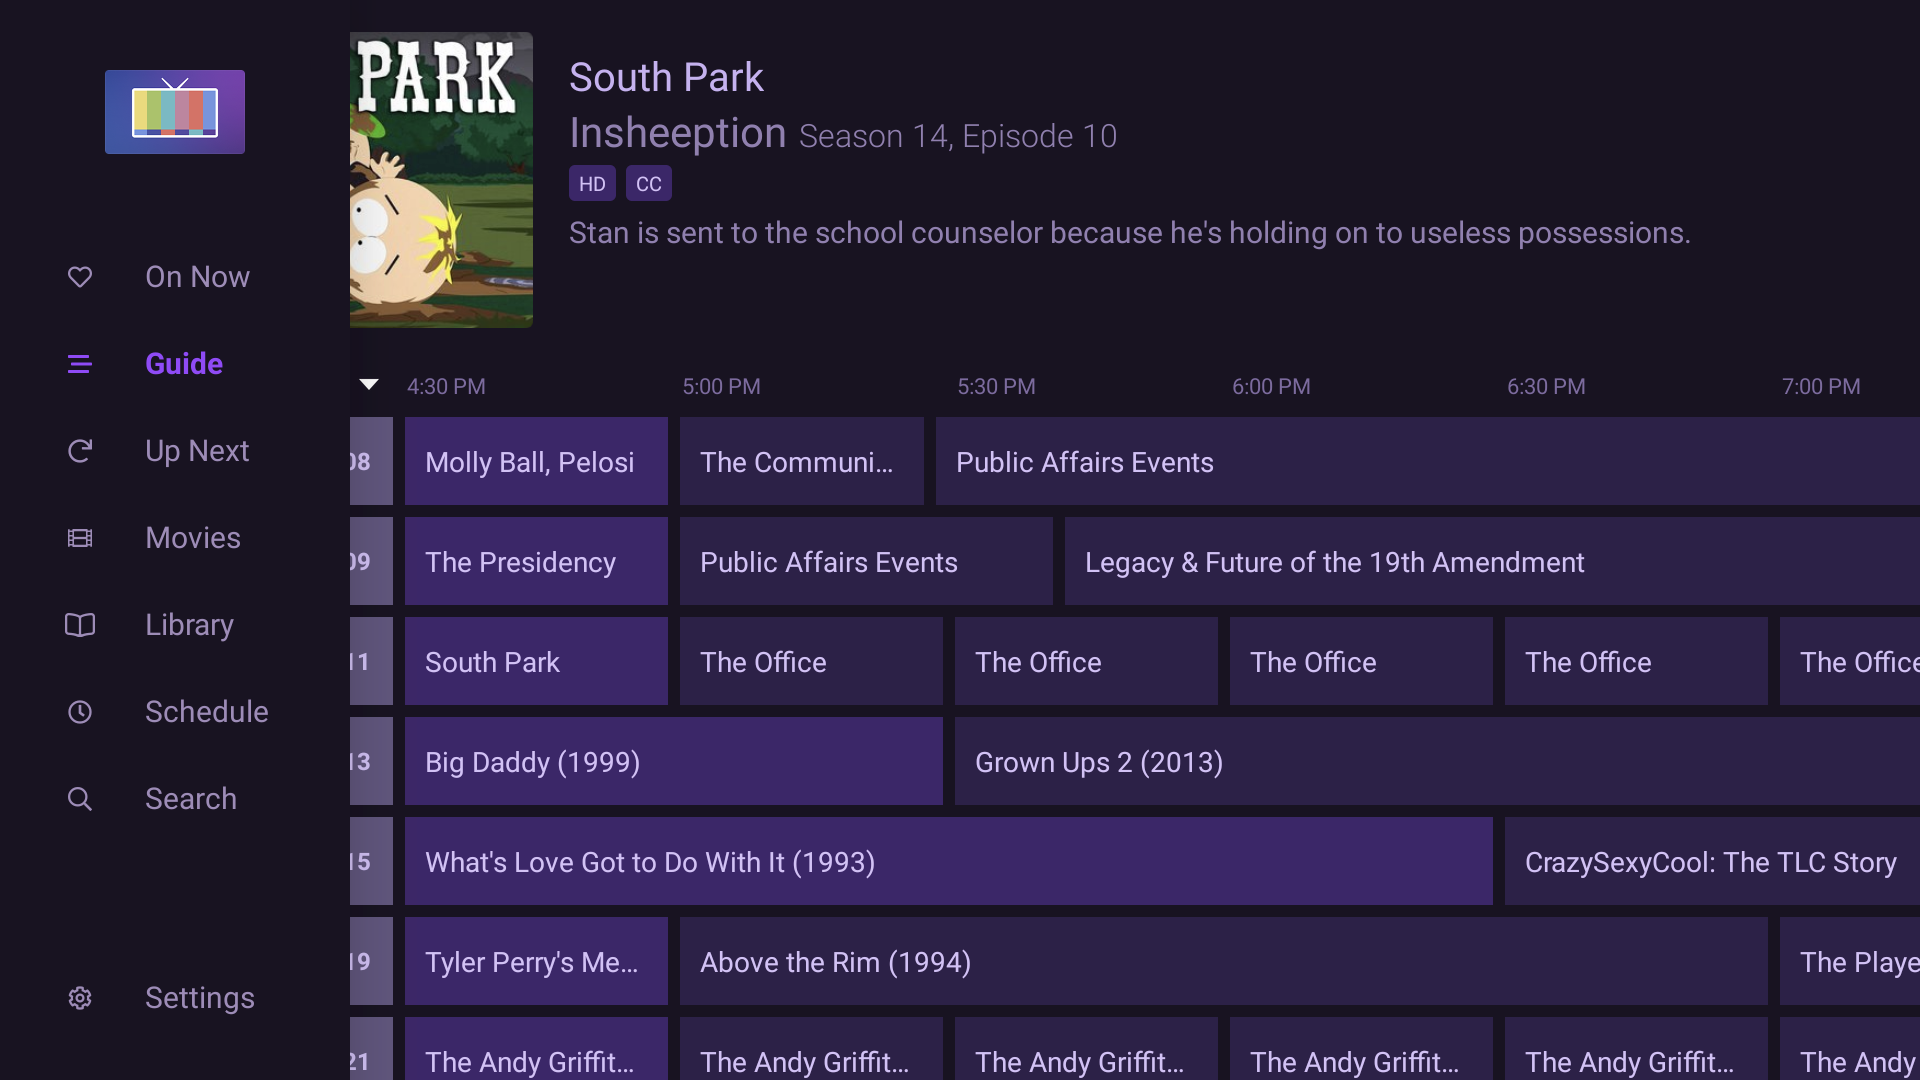Click the Schedule clock icon
The image size is (1920, 1080).
tap(80, 712)
